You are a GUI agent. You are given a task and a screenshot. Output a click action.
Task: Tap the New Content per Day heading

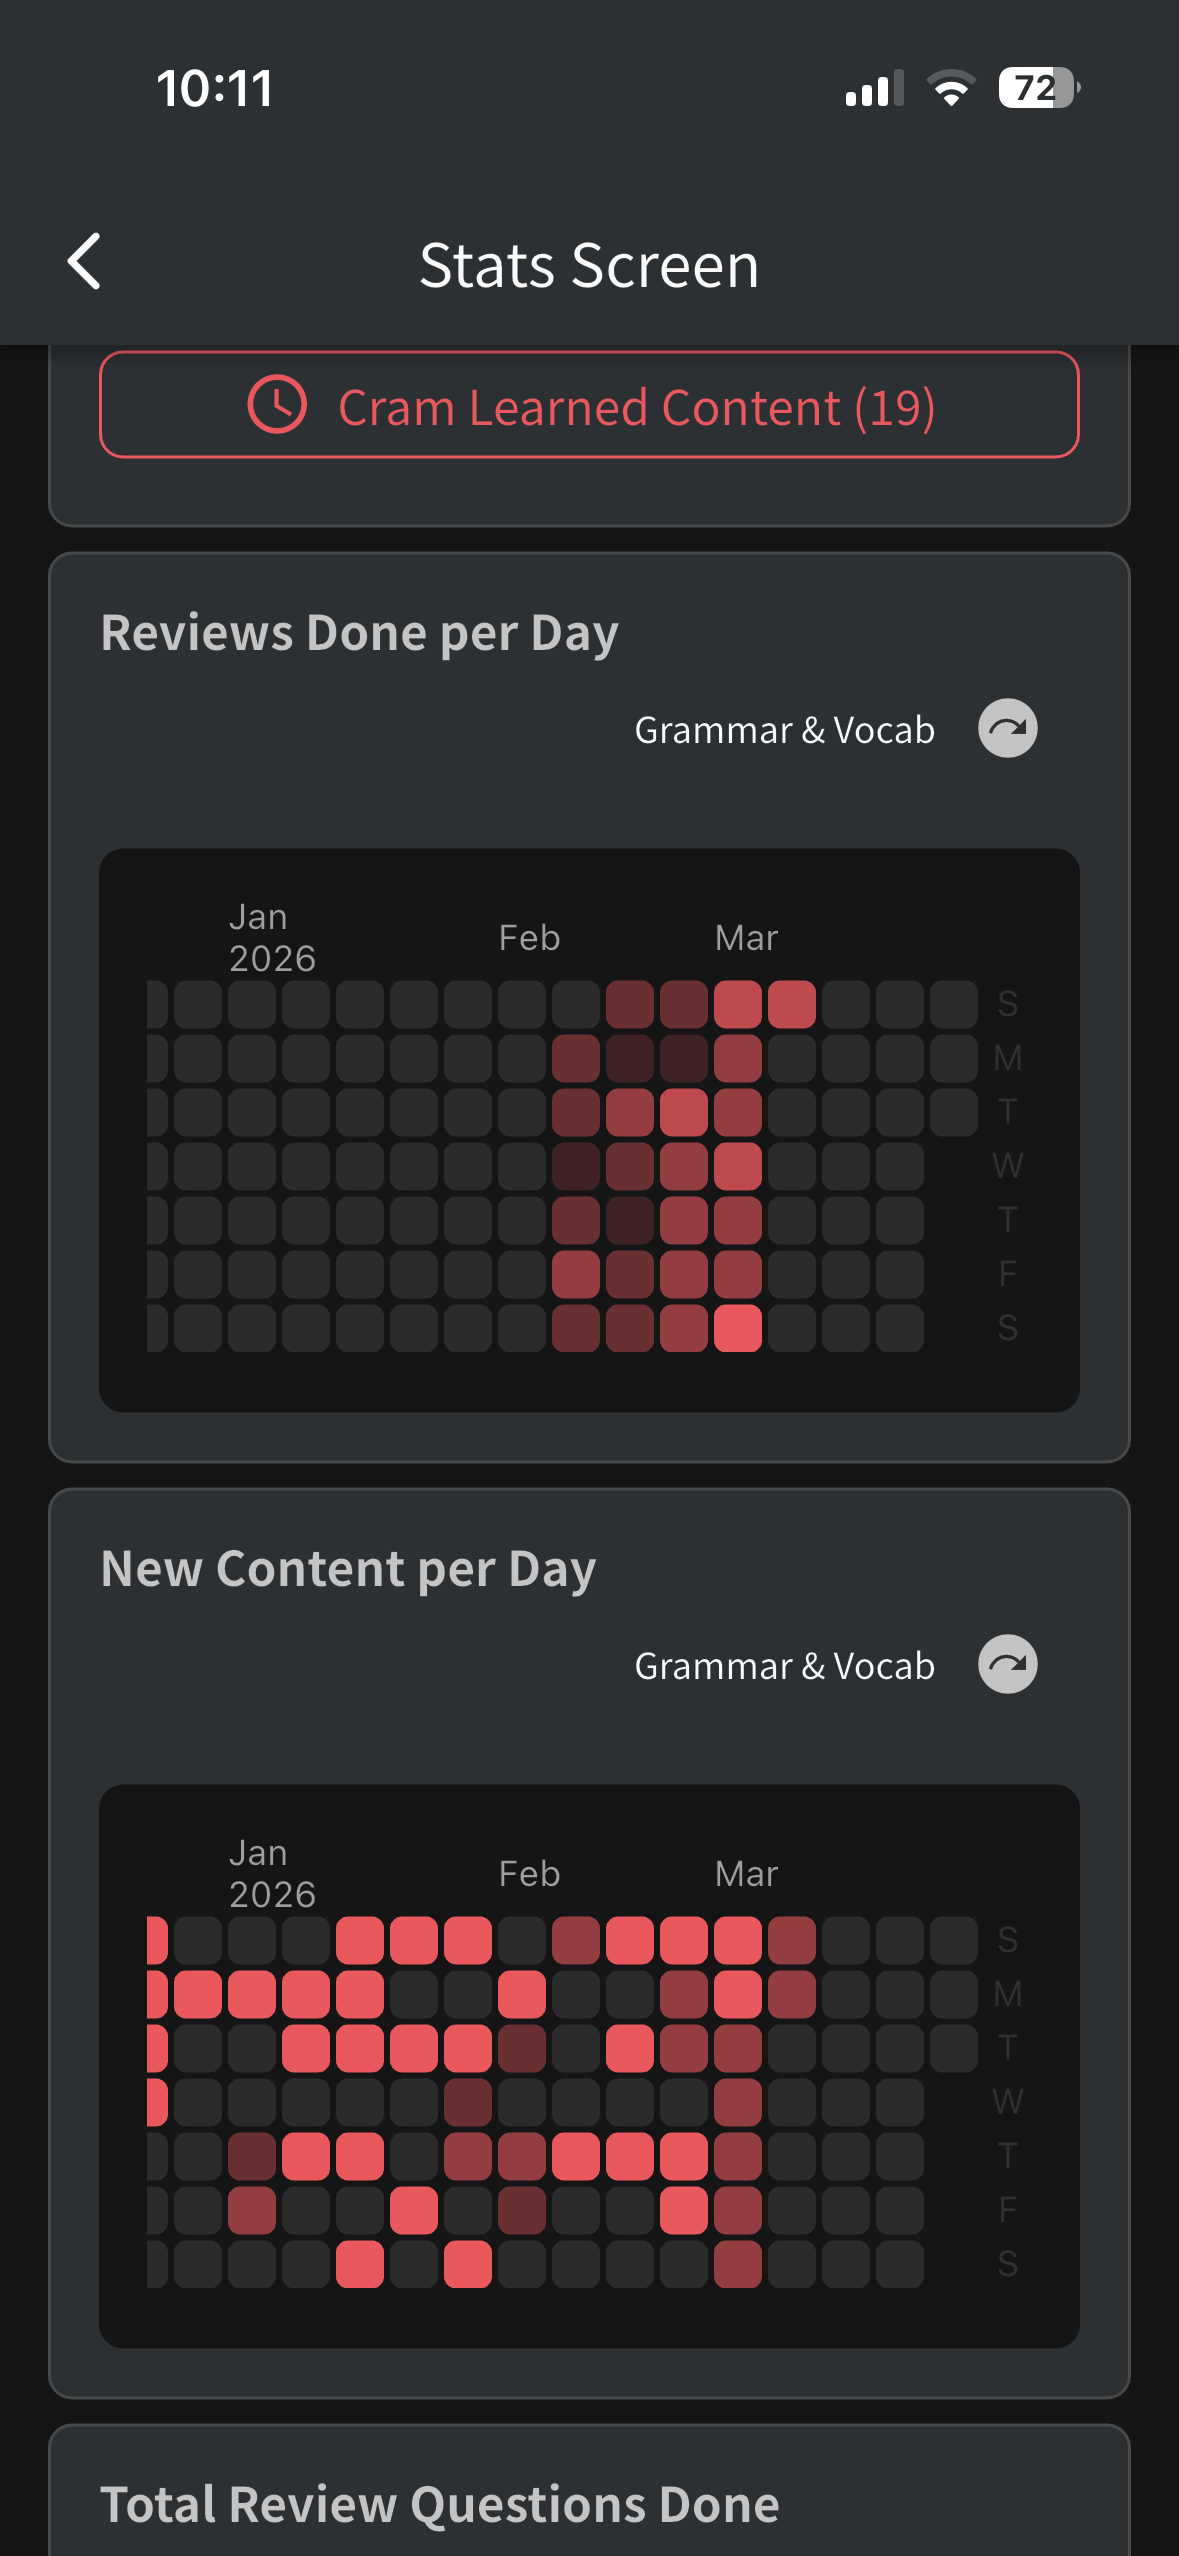pos(348,1568)
